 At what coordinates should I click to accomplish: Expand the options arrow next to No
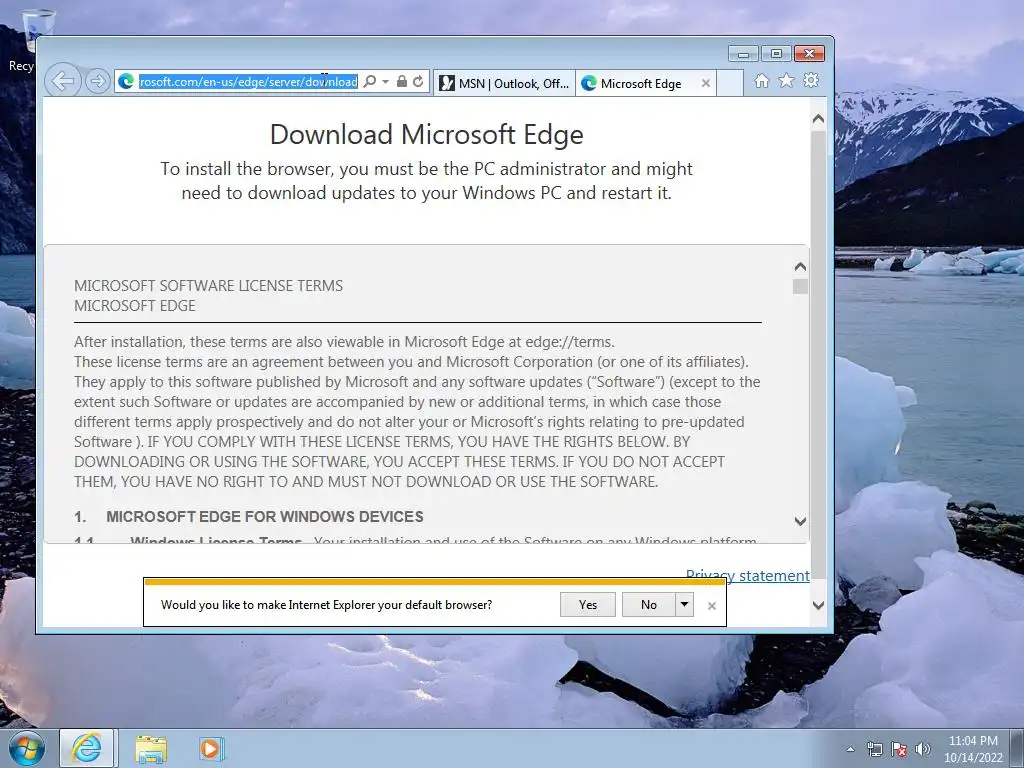click(x=684, y=605)
